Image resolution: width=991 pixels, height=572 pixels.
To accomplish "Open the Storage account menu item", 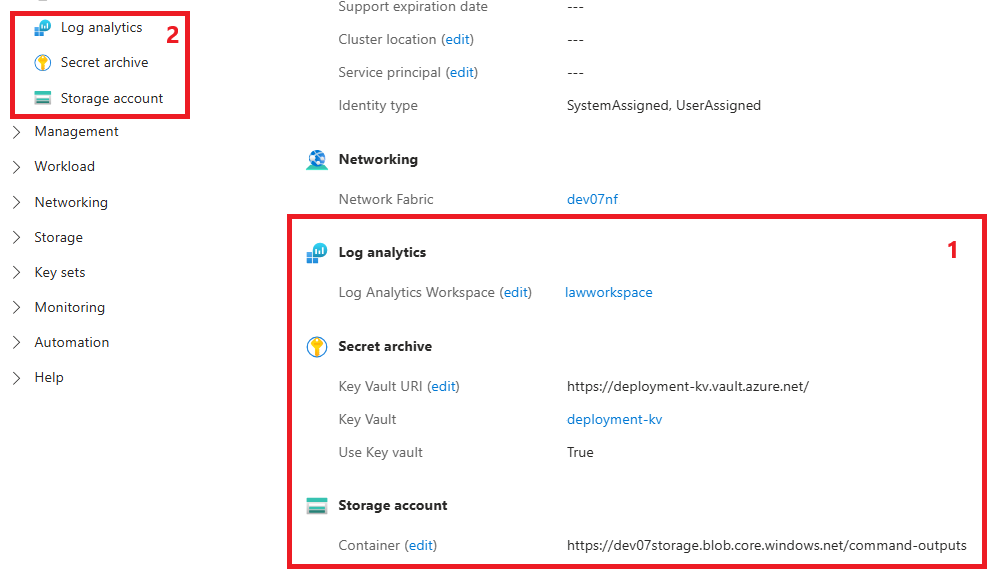I will coord(111,99).
